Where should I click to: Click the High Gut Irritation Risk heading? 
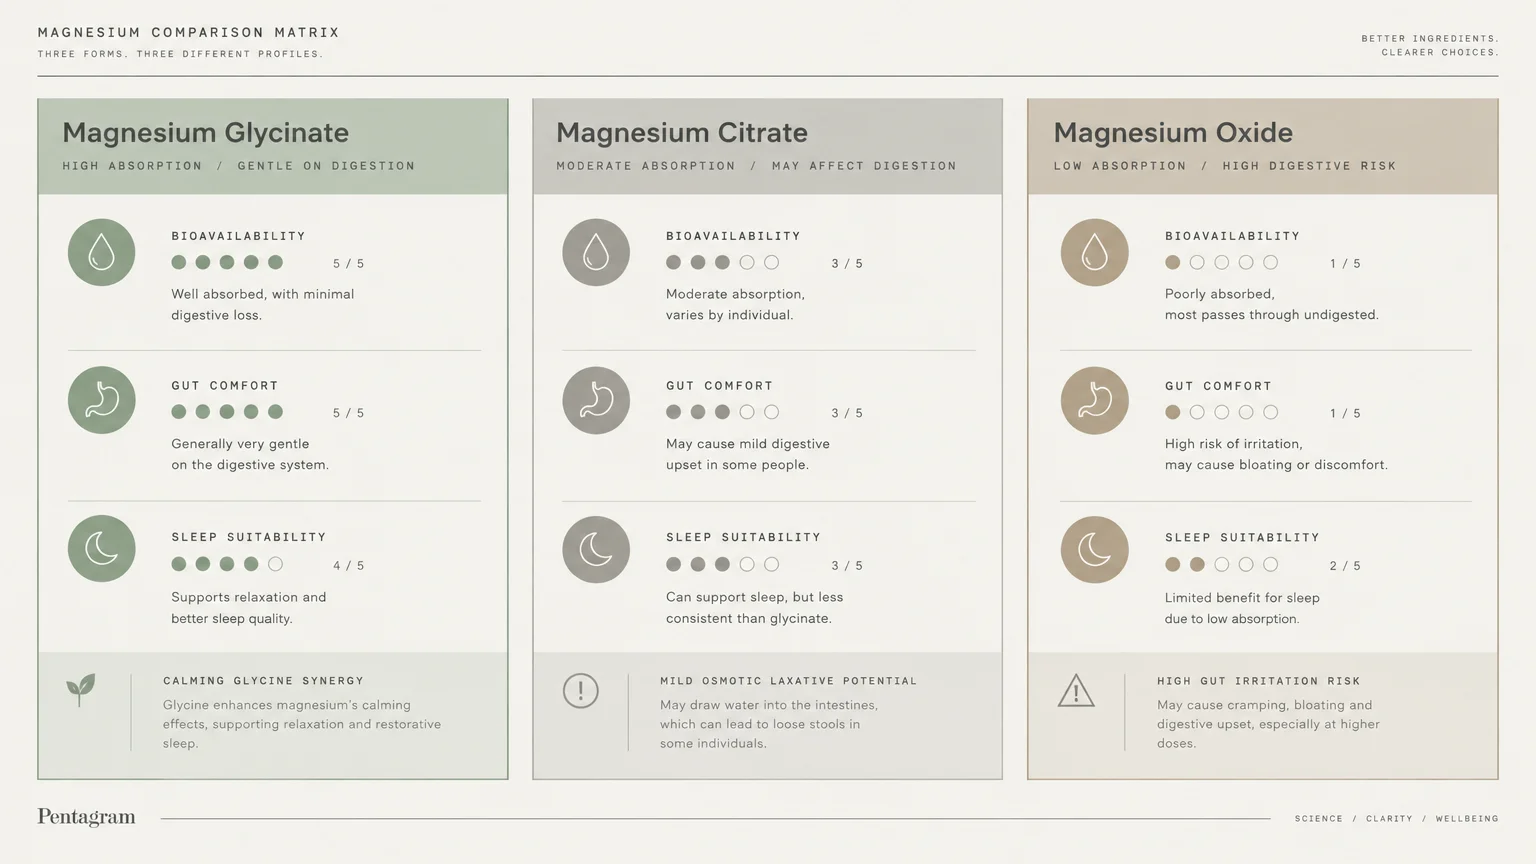coord(1258,681)
